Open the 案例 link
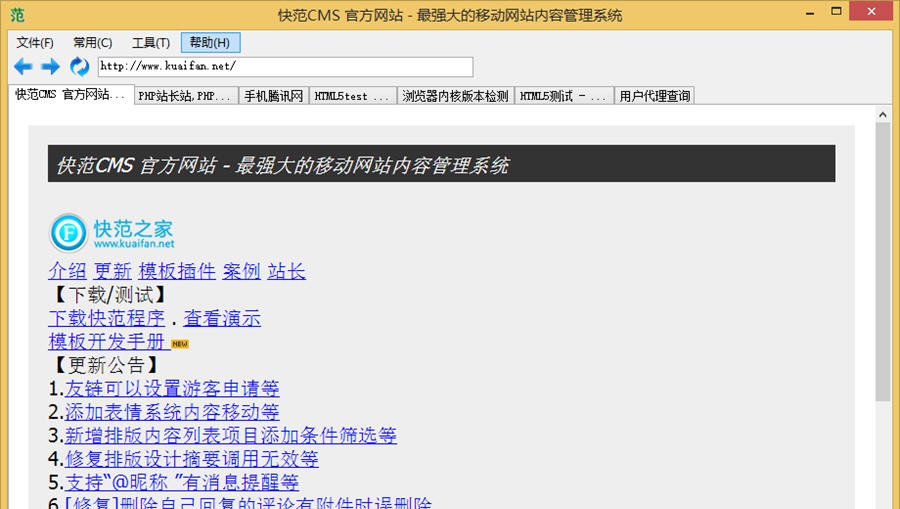This screenshot has width=900, height=509. [x=241, y=271]
